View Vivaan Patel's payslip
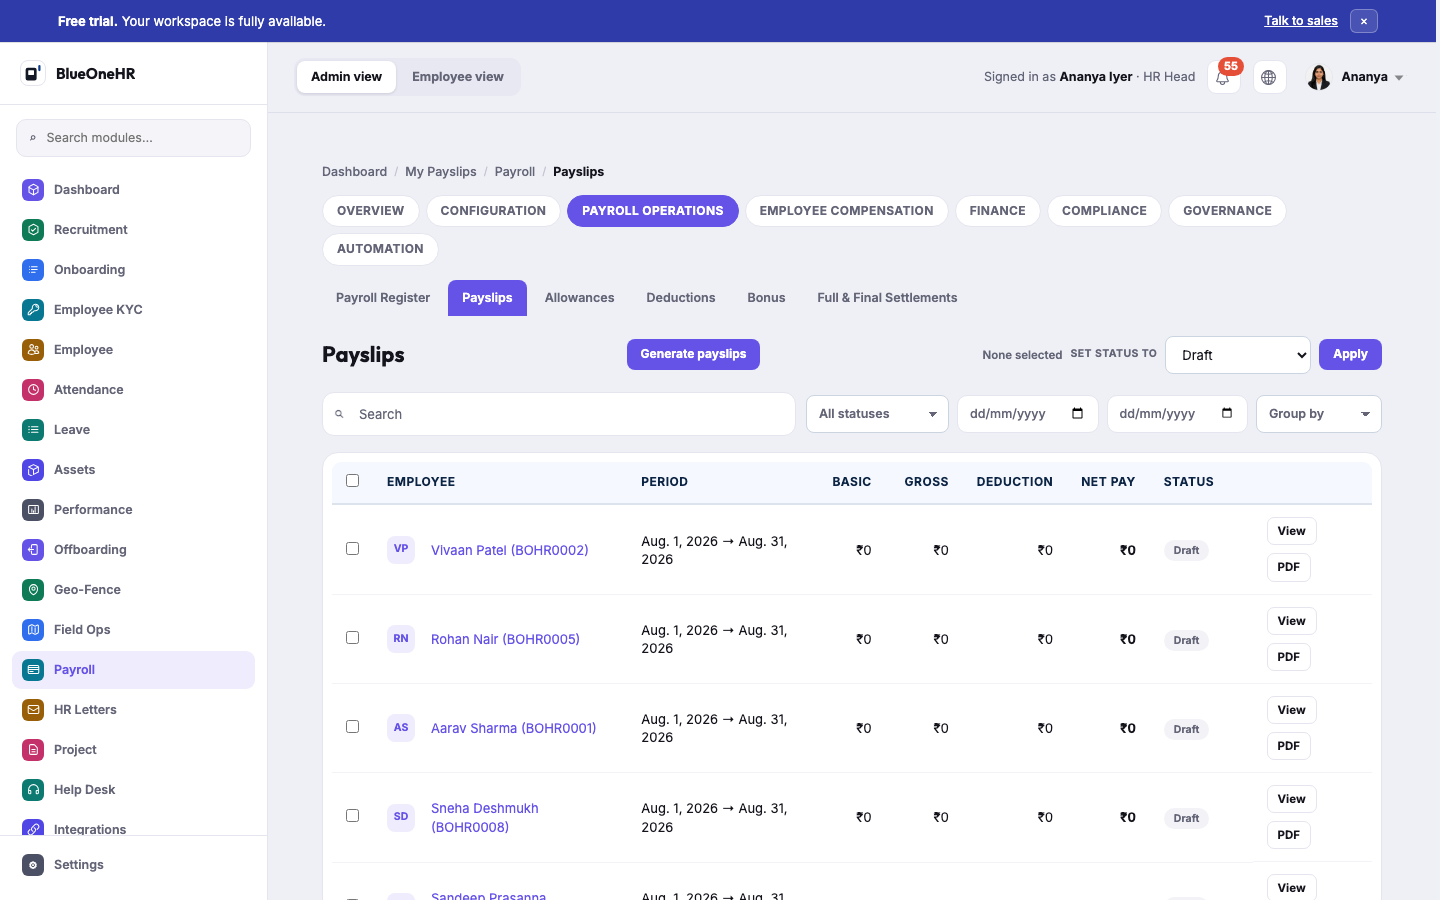Viewport: 1440px width, 900px height. coord(1291,531)
